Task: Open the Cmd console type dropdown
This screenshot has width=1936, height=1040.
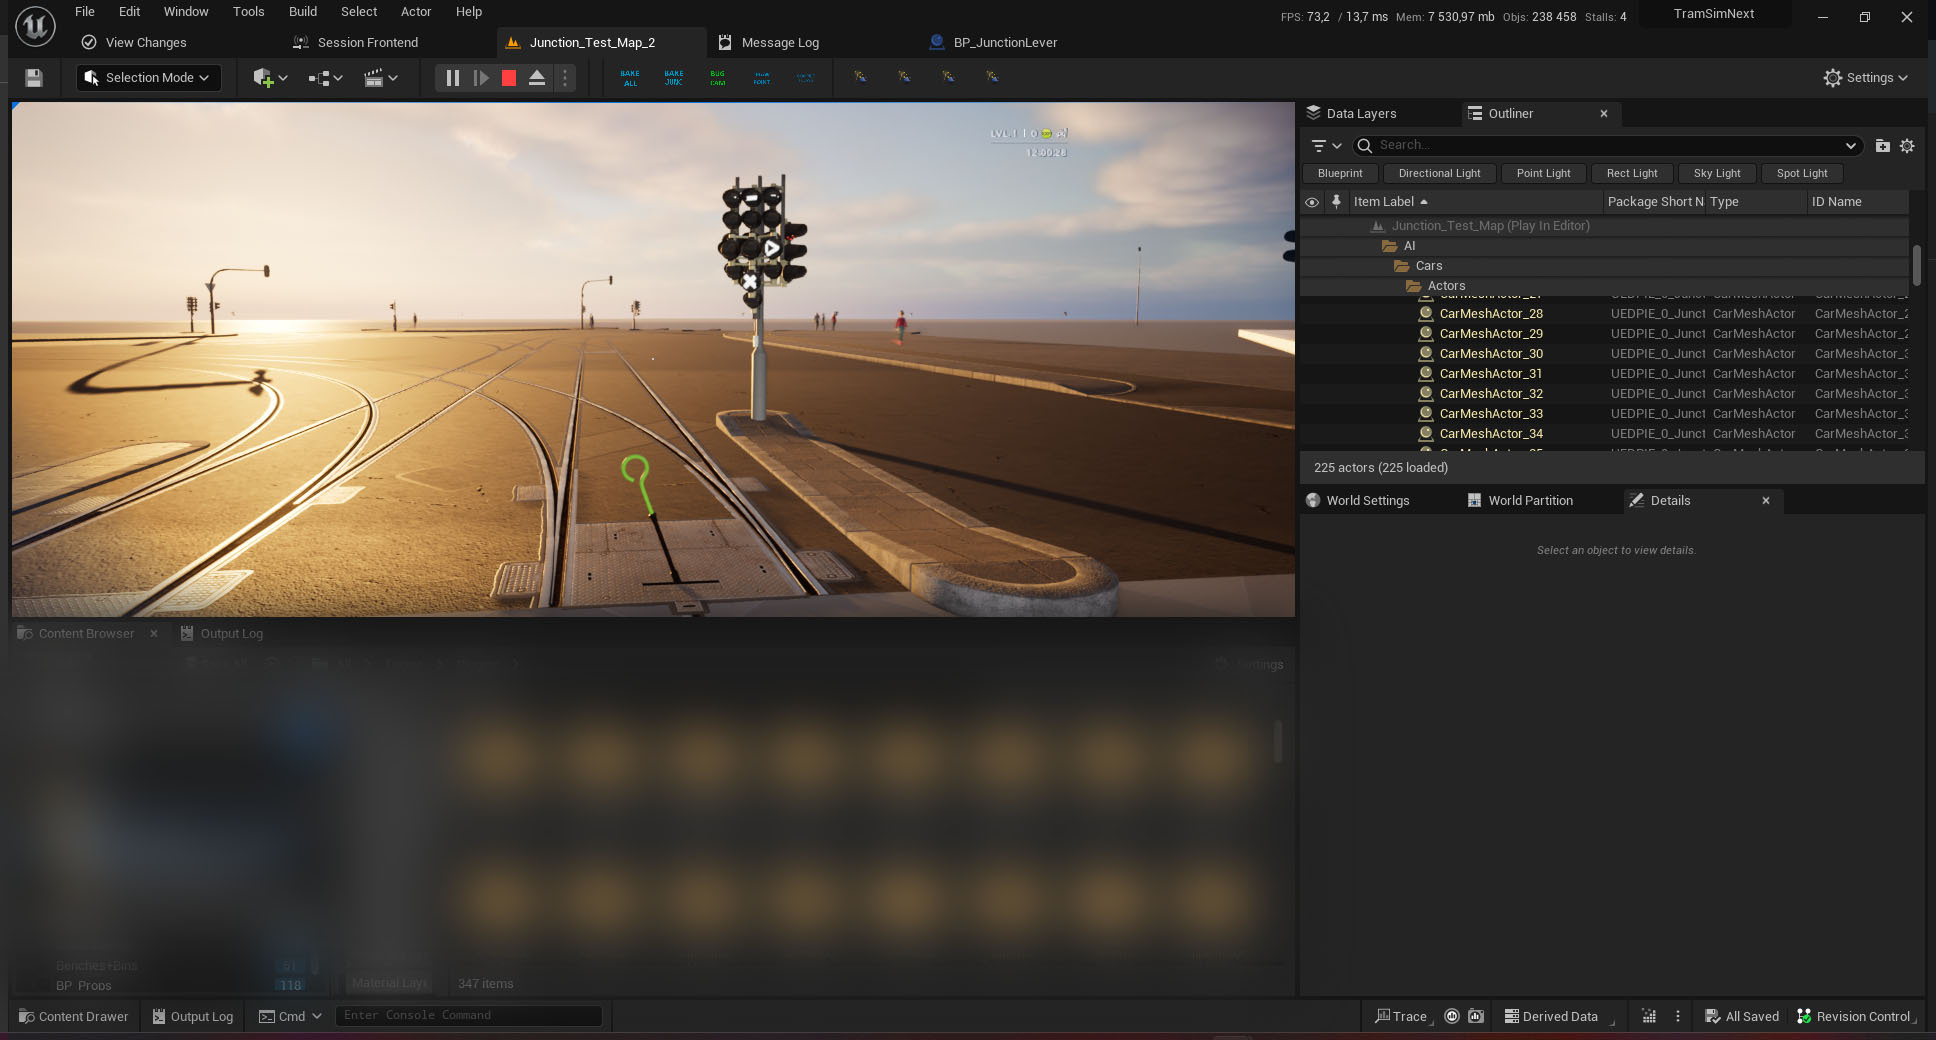Action: [290, 1017]
